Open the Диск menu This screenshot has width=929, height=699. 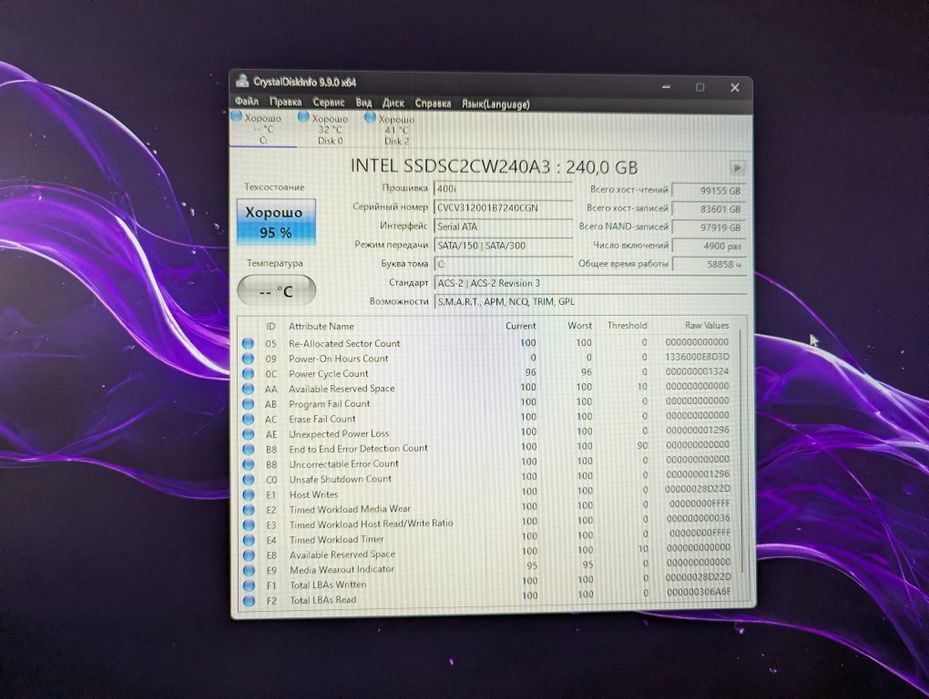coord(393,103)
